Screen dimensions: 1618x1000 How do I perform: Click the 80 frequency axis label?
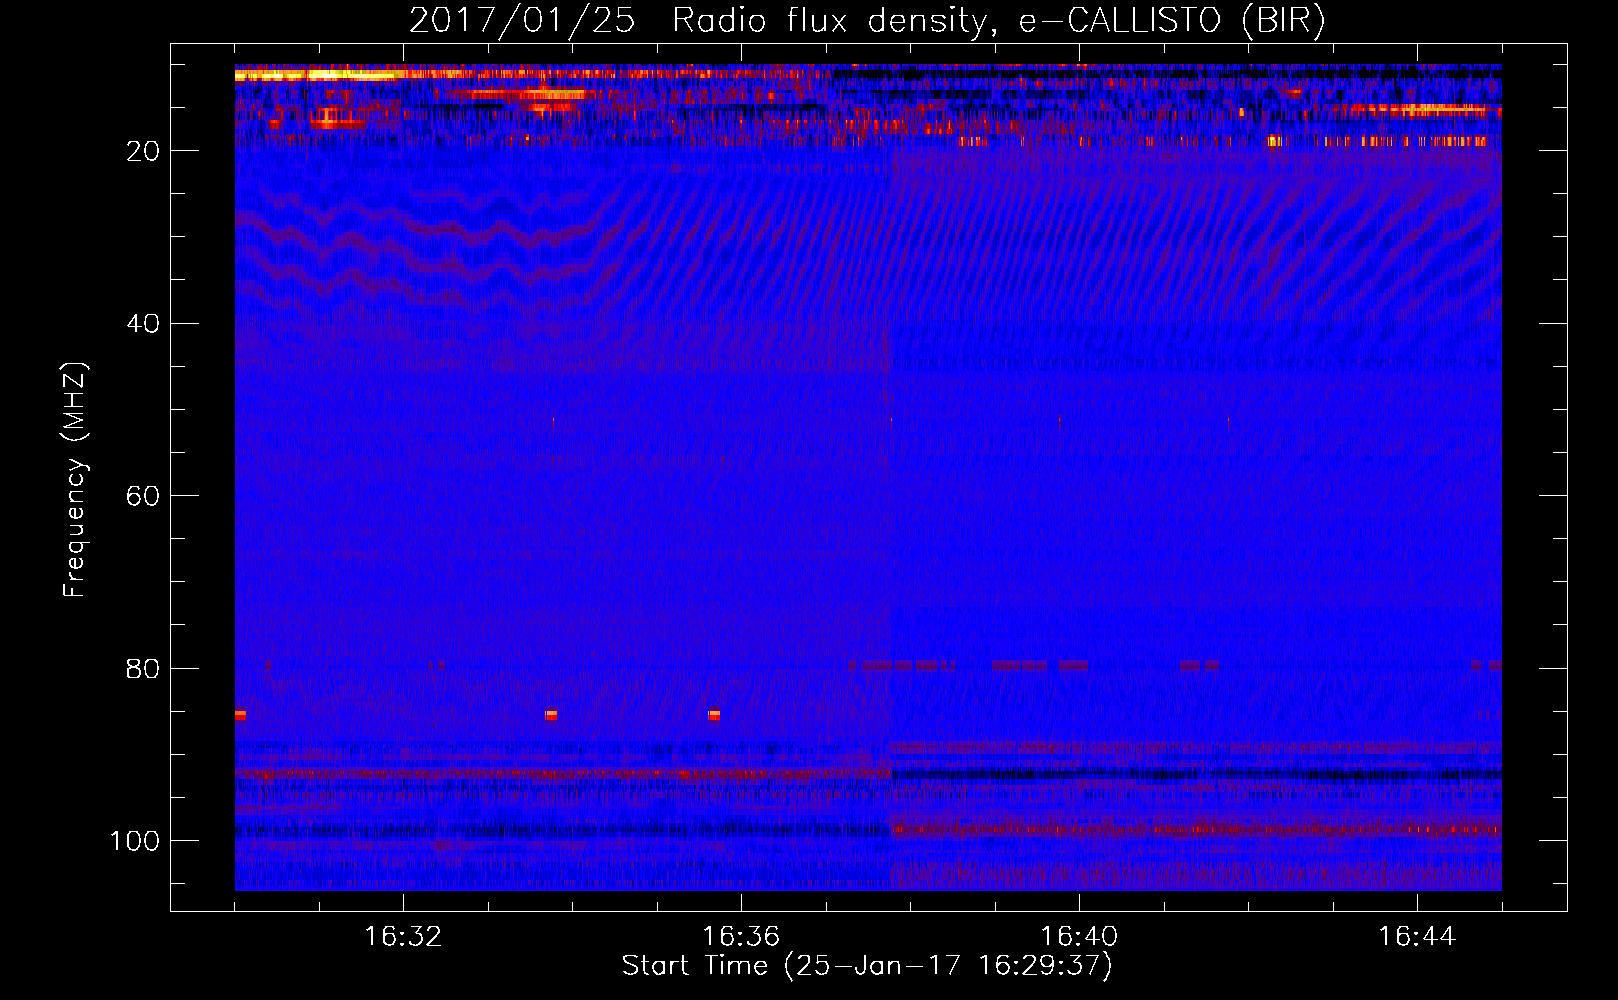[x=144, y=668]
